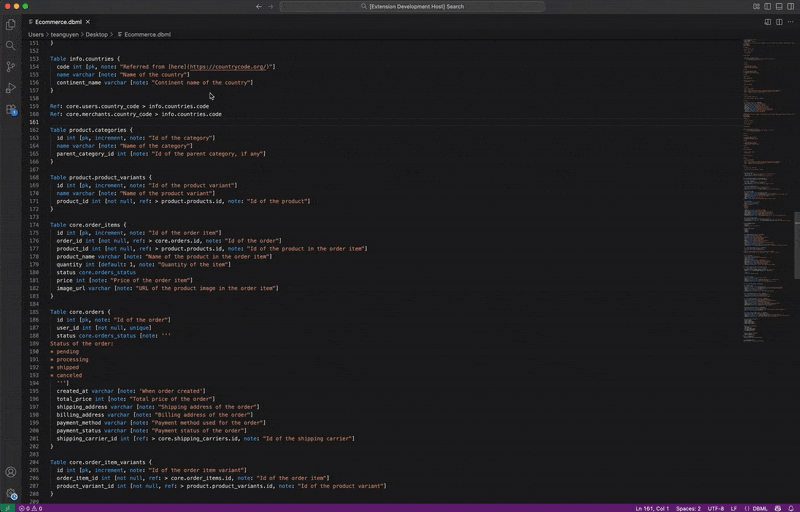Open the Desktop breadcrumb
The height and width of the screenshot is (512, 800).
coord(96,35)
